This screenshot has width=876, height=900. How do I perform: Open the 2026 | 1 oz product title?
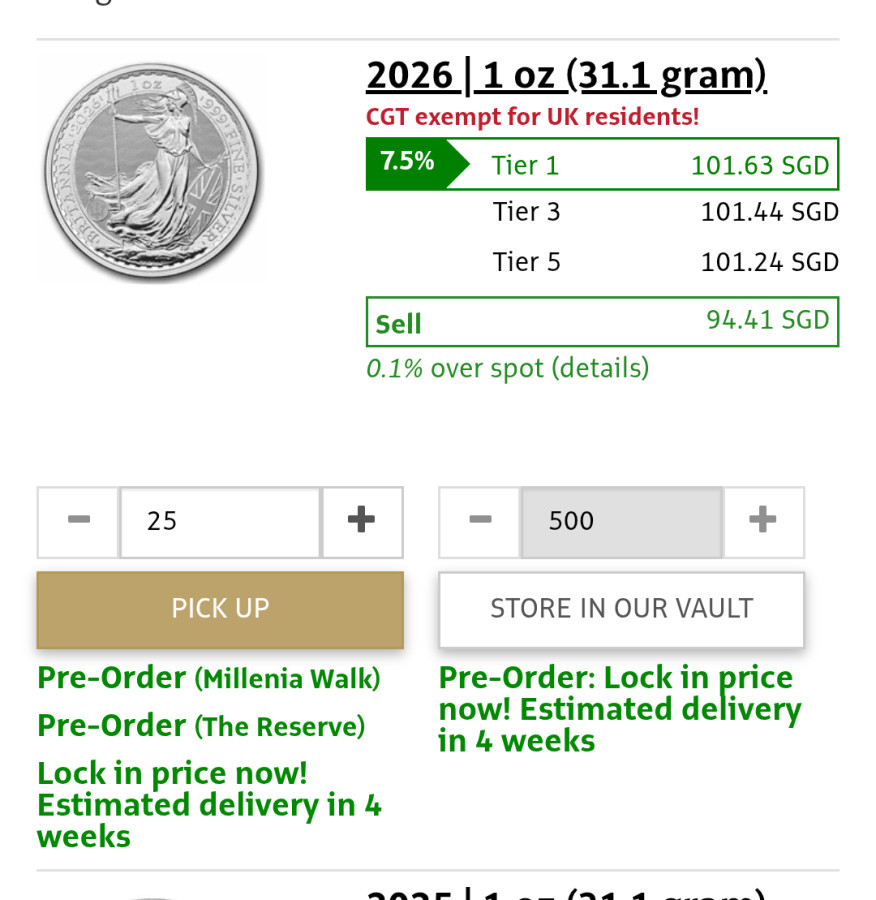pos(566,76)
